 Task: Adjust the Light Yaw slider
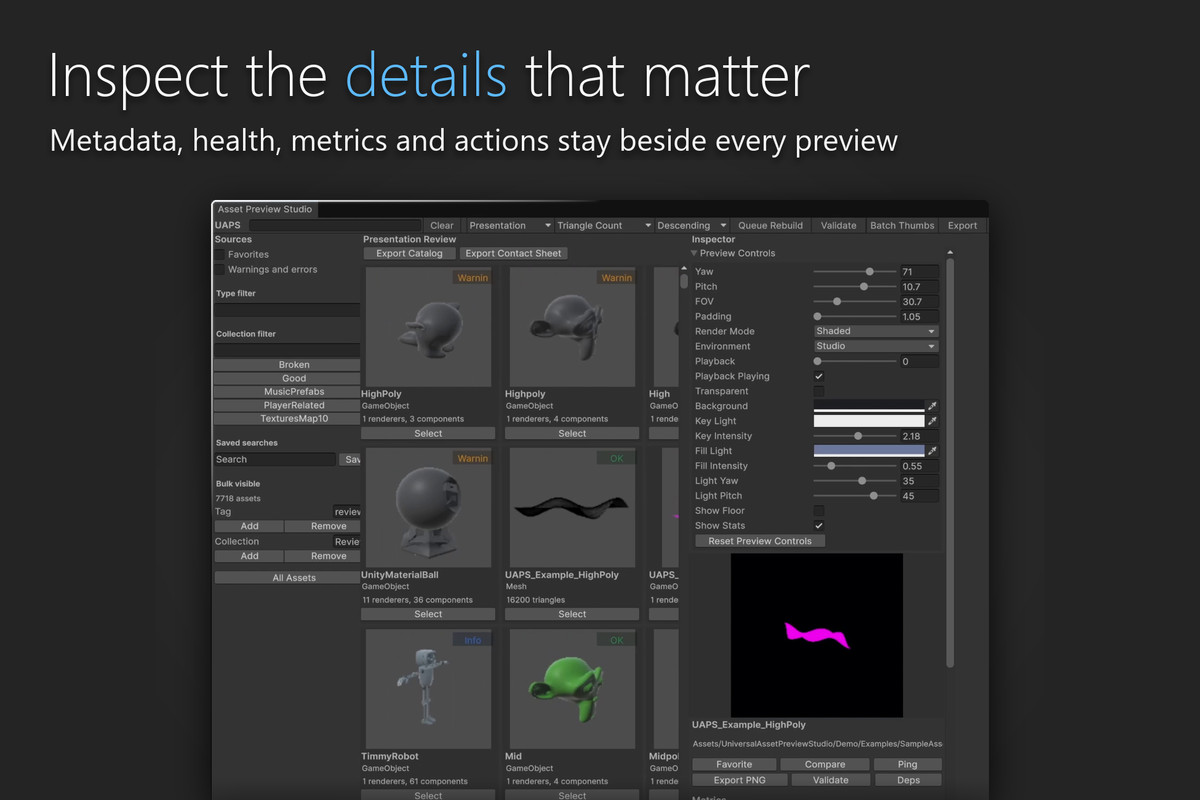pyautogui.click(x=854, y=481)
